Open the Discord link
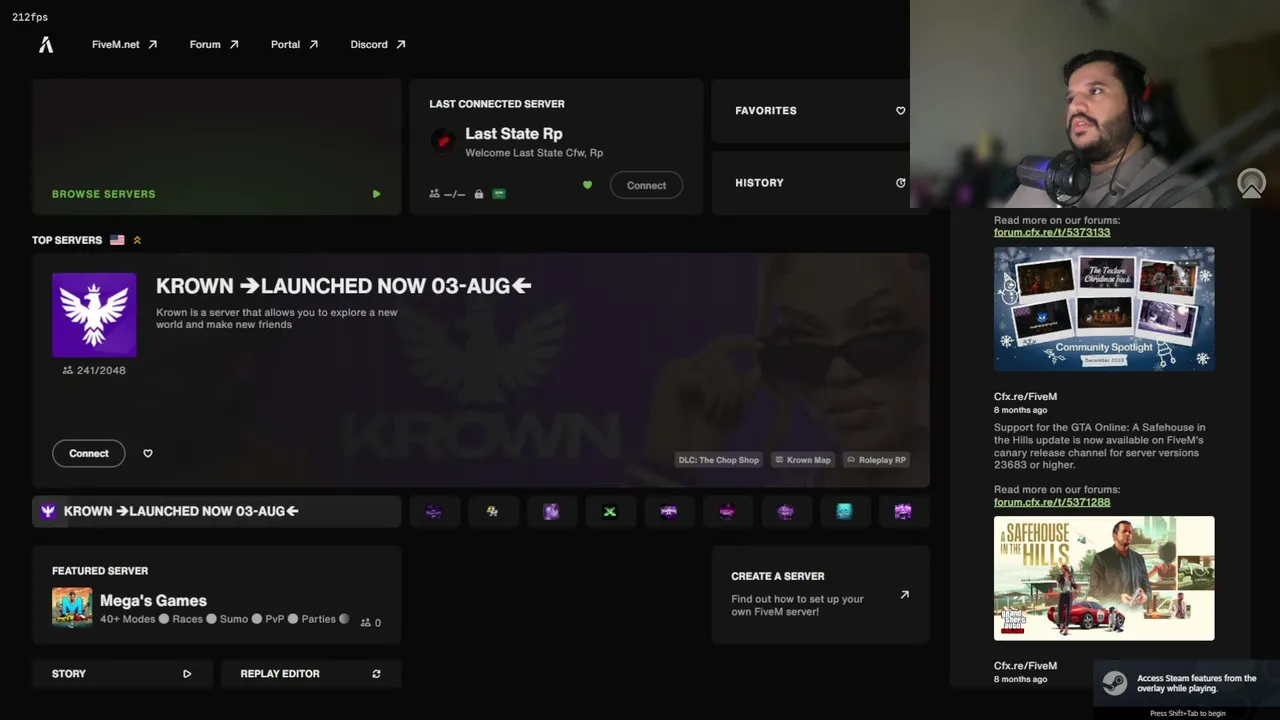Viewport: 1280px width, 720px height. (x=378, y=44)
